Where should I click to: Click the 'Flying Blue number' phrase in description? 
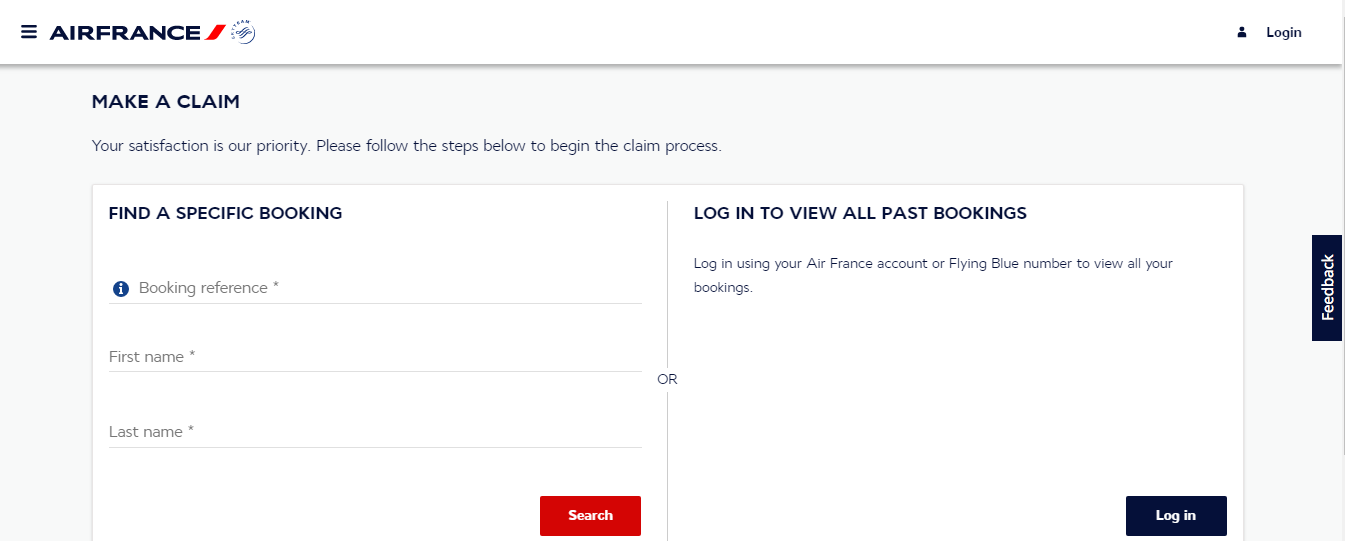click(x=1011, y=264)
